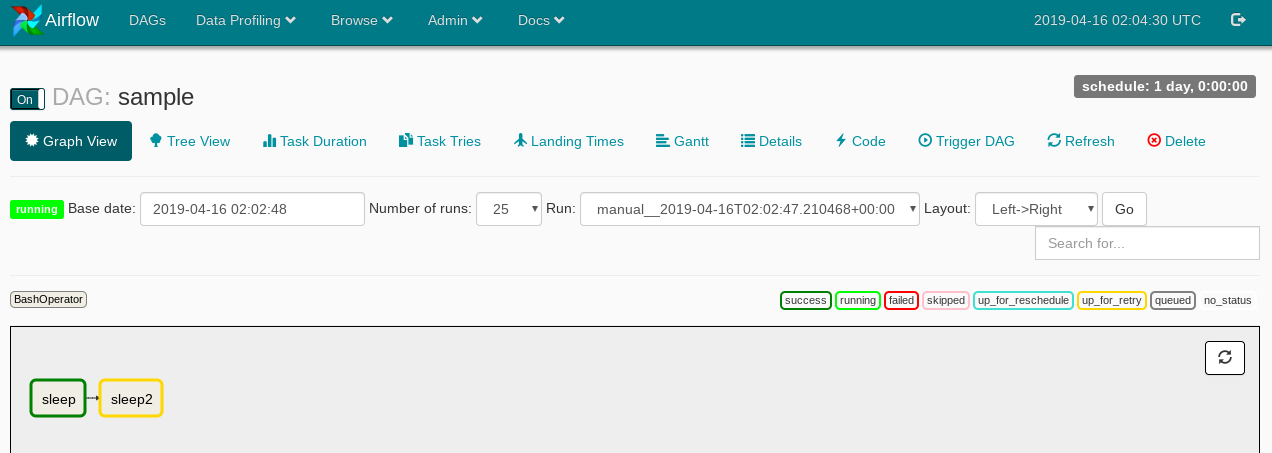Open the Run selection dropdown
The height and width of the screenshot is (453, 1272).
(750, 209)
